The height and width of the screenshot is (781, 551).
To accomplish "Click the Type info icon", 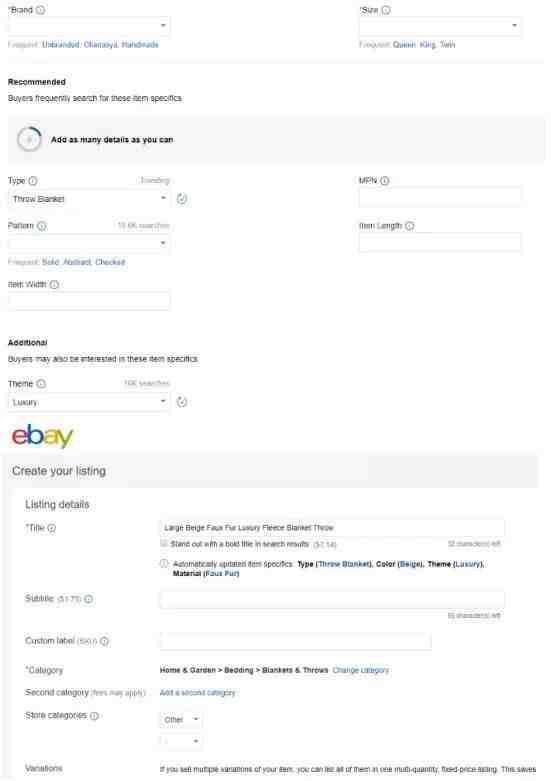I will click(33, 181).
